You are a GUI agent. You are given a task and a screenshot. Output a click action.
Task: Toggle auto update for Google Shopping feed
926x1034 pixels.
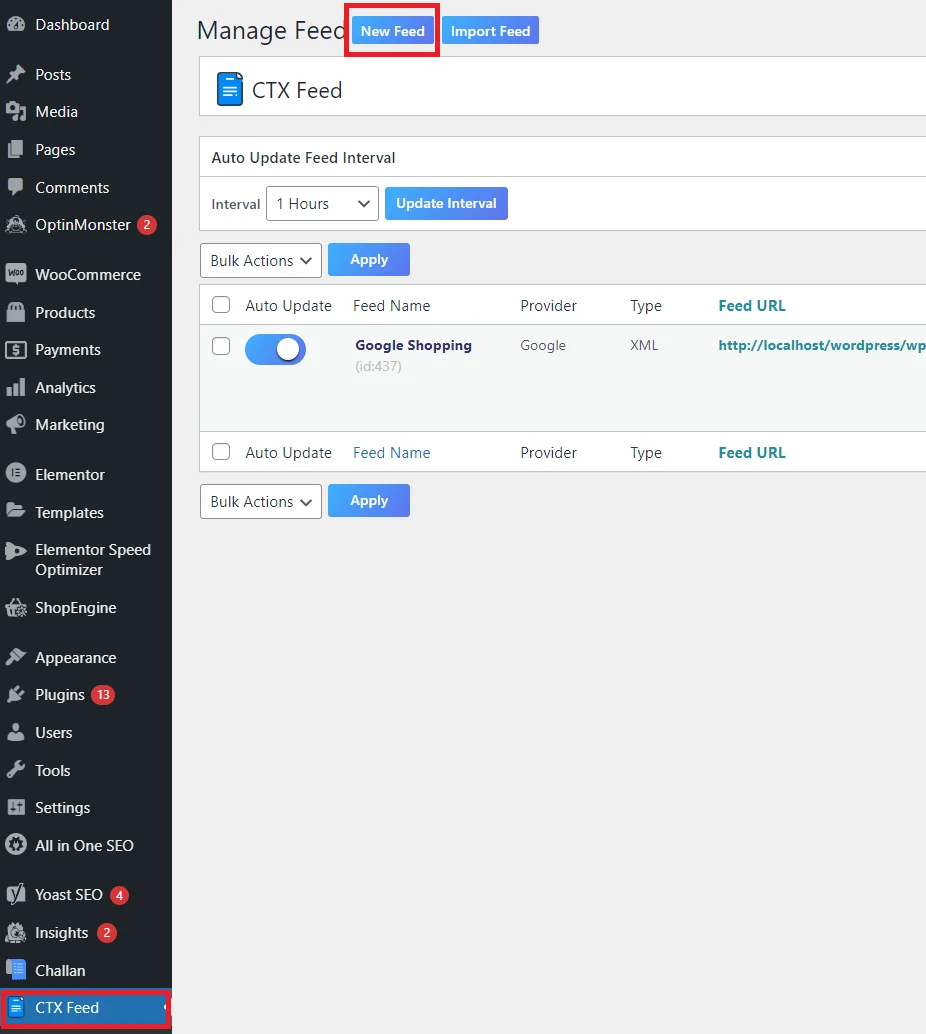275,349
